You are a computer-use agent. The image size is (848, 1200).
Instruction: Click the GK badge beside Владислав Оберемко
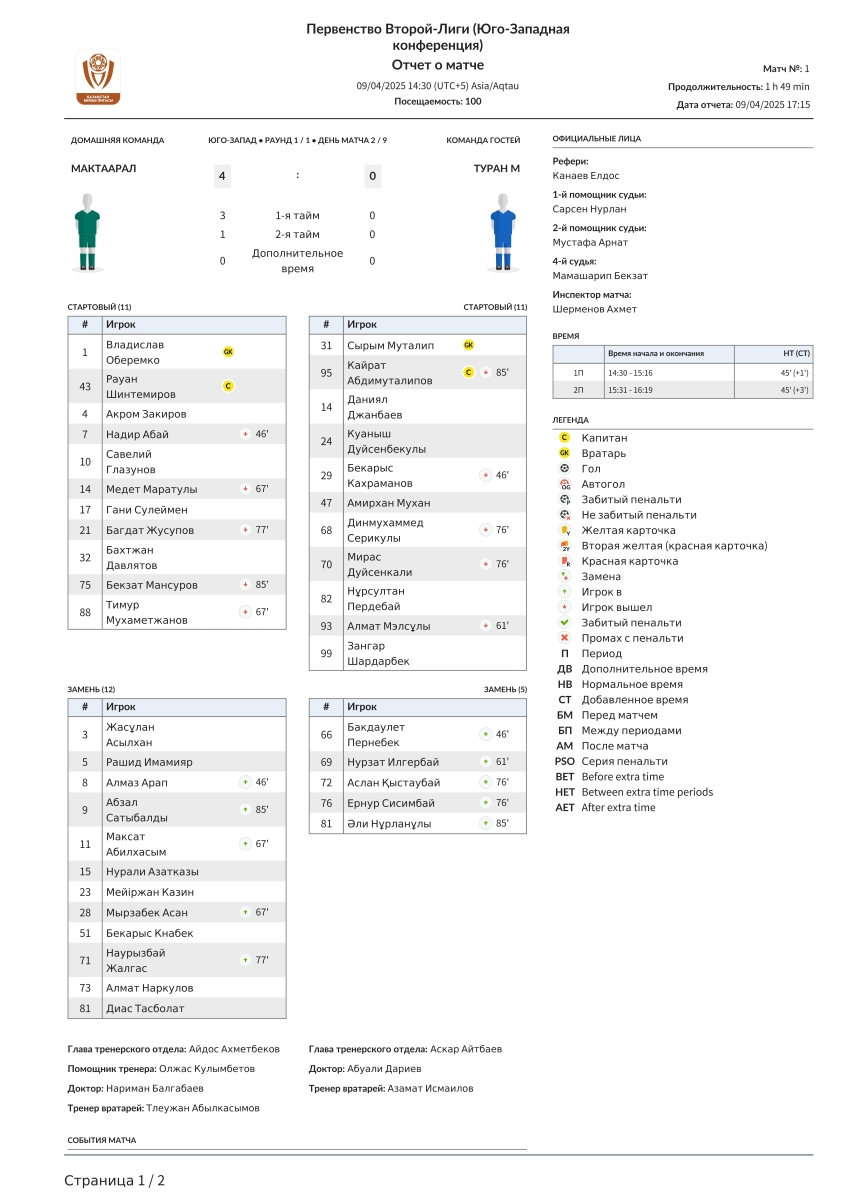(x=228, y=352)
